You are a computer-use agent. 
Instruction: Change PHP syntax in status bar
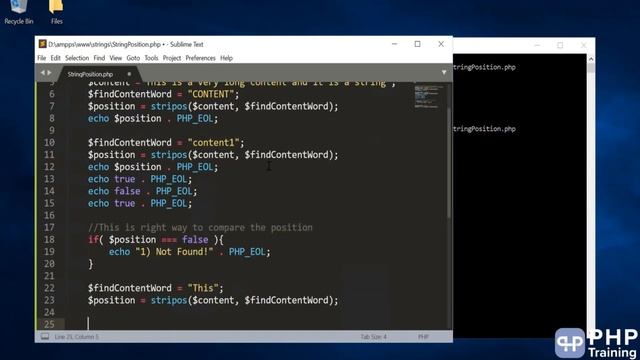423,337
